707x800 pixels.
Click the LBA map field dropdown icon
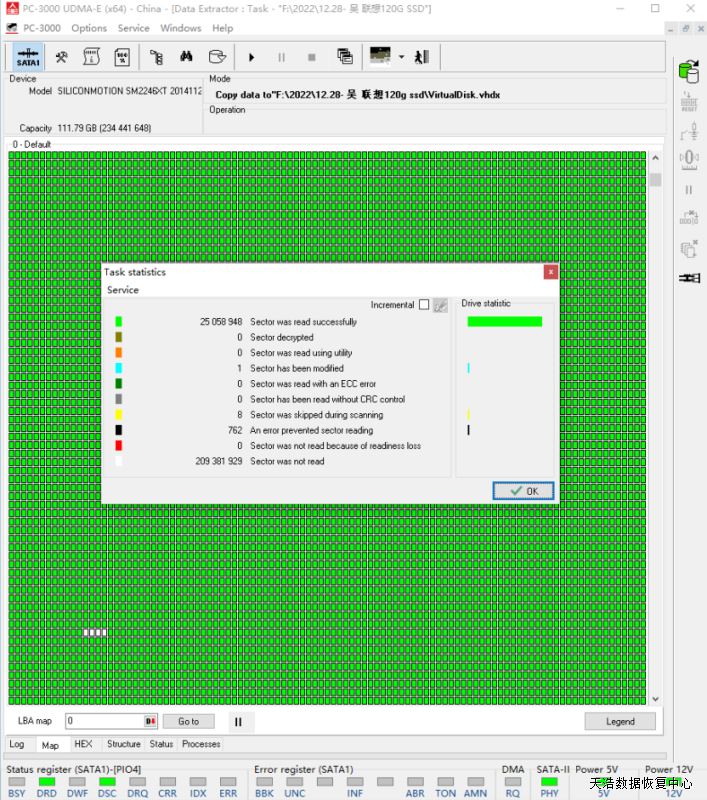tap(151, 721)
